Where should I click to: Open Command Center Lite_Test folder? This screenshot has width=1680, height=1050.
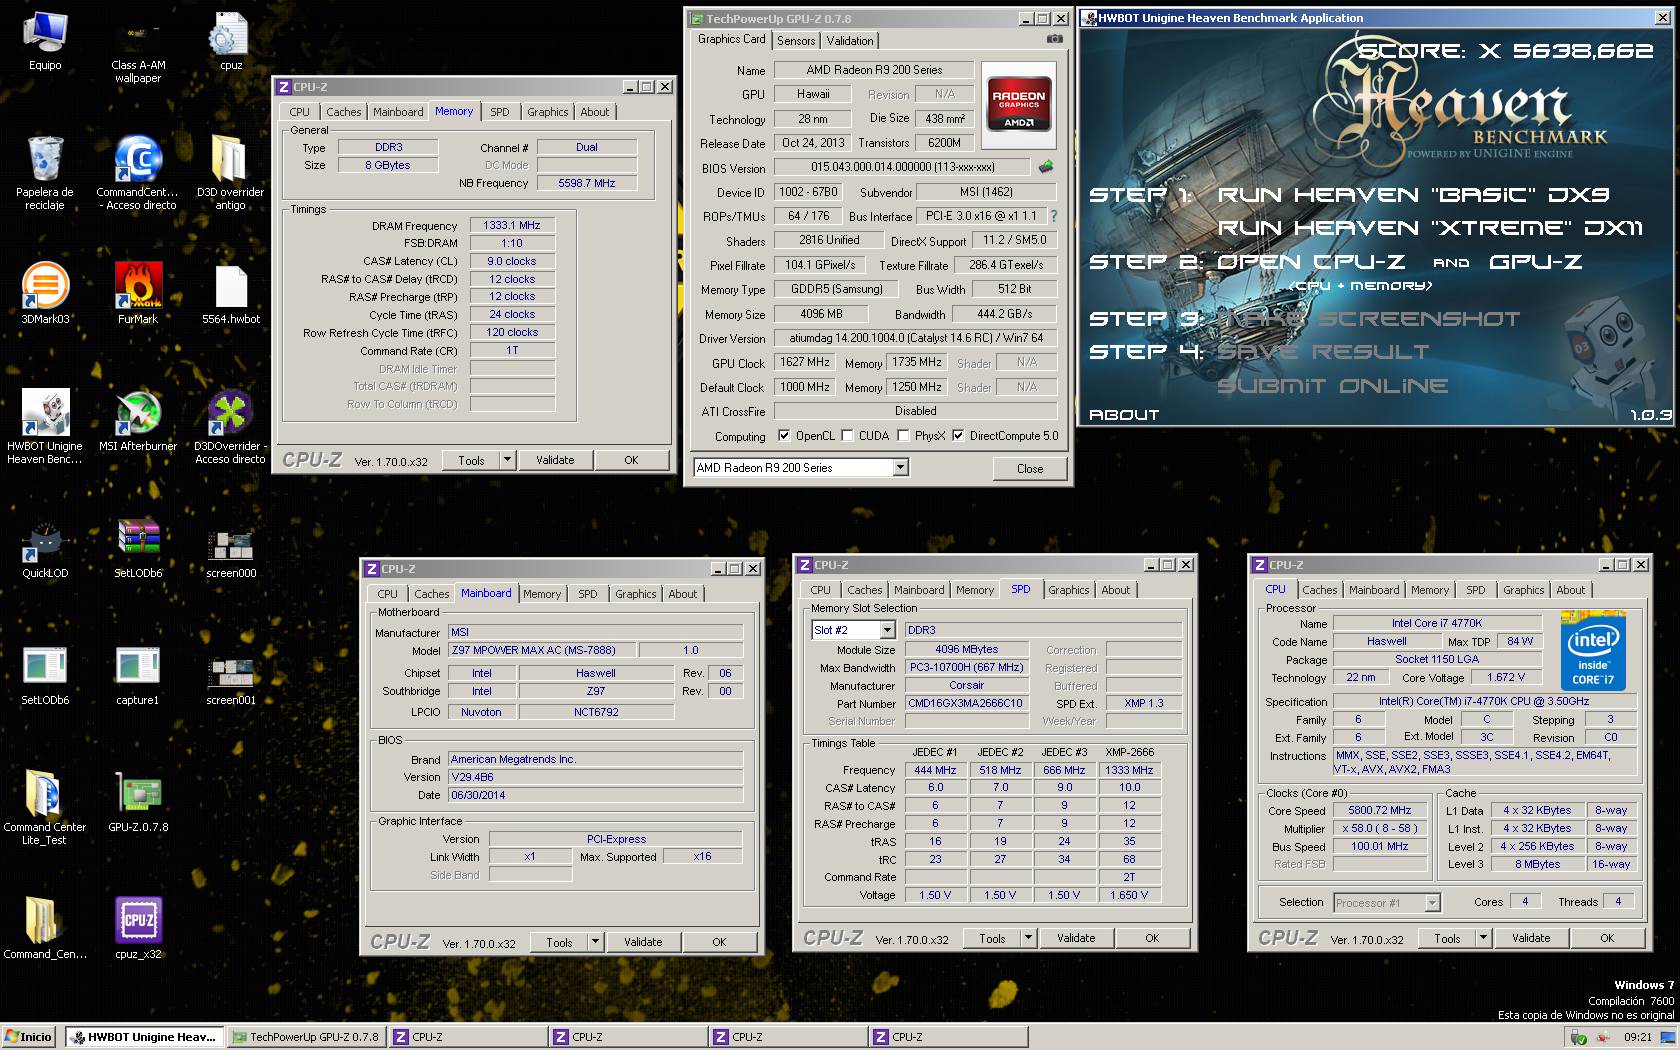(45, 808)
